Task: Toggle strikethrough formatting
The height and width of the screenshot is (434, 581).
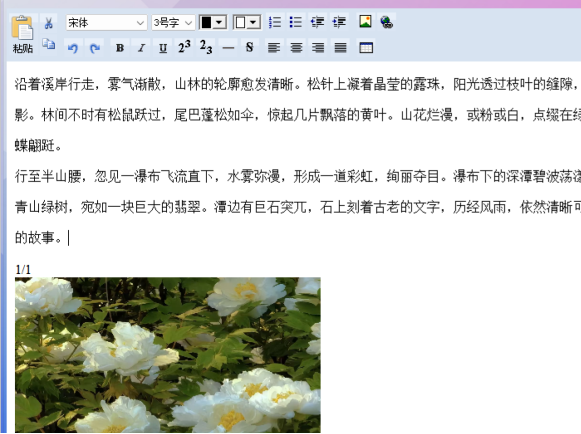Action: coord(249,47)
